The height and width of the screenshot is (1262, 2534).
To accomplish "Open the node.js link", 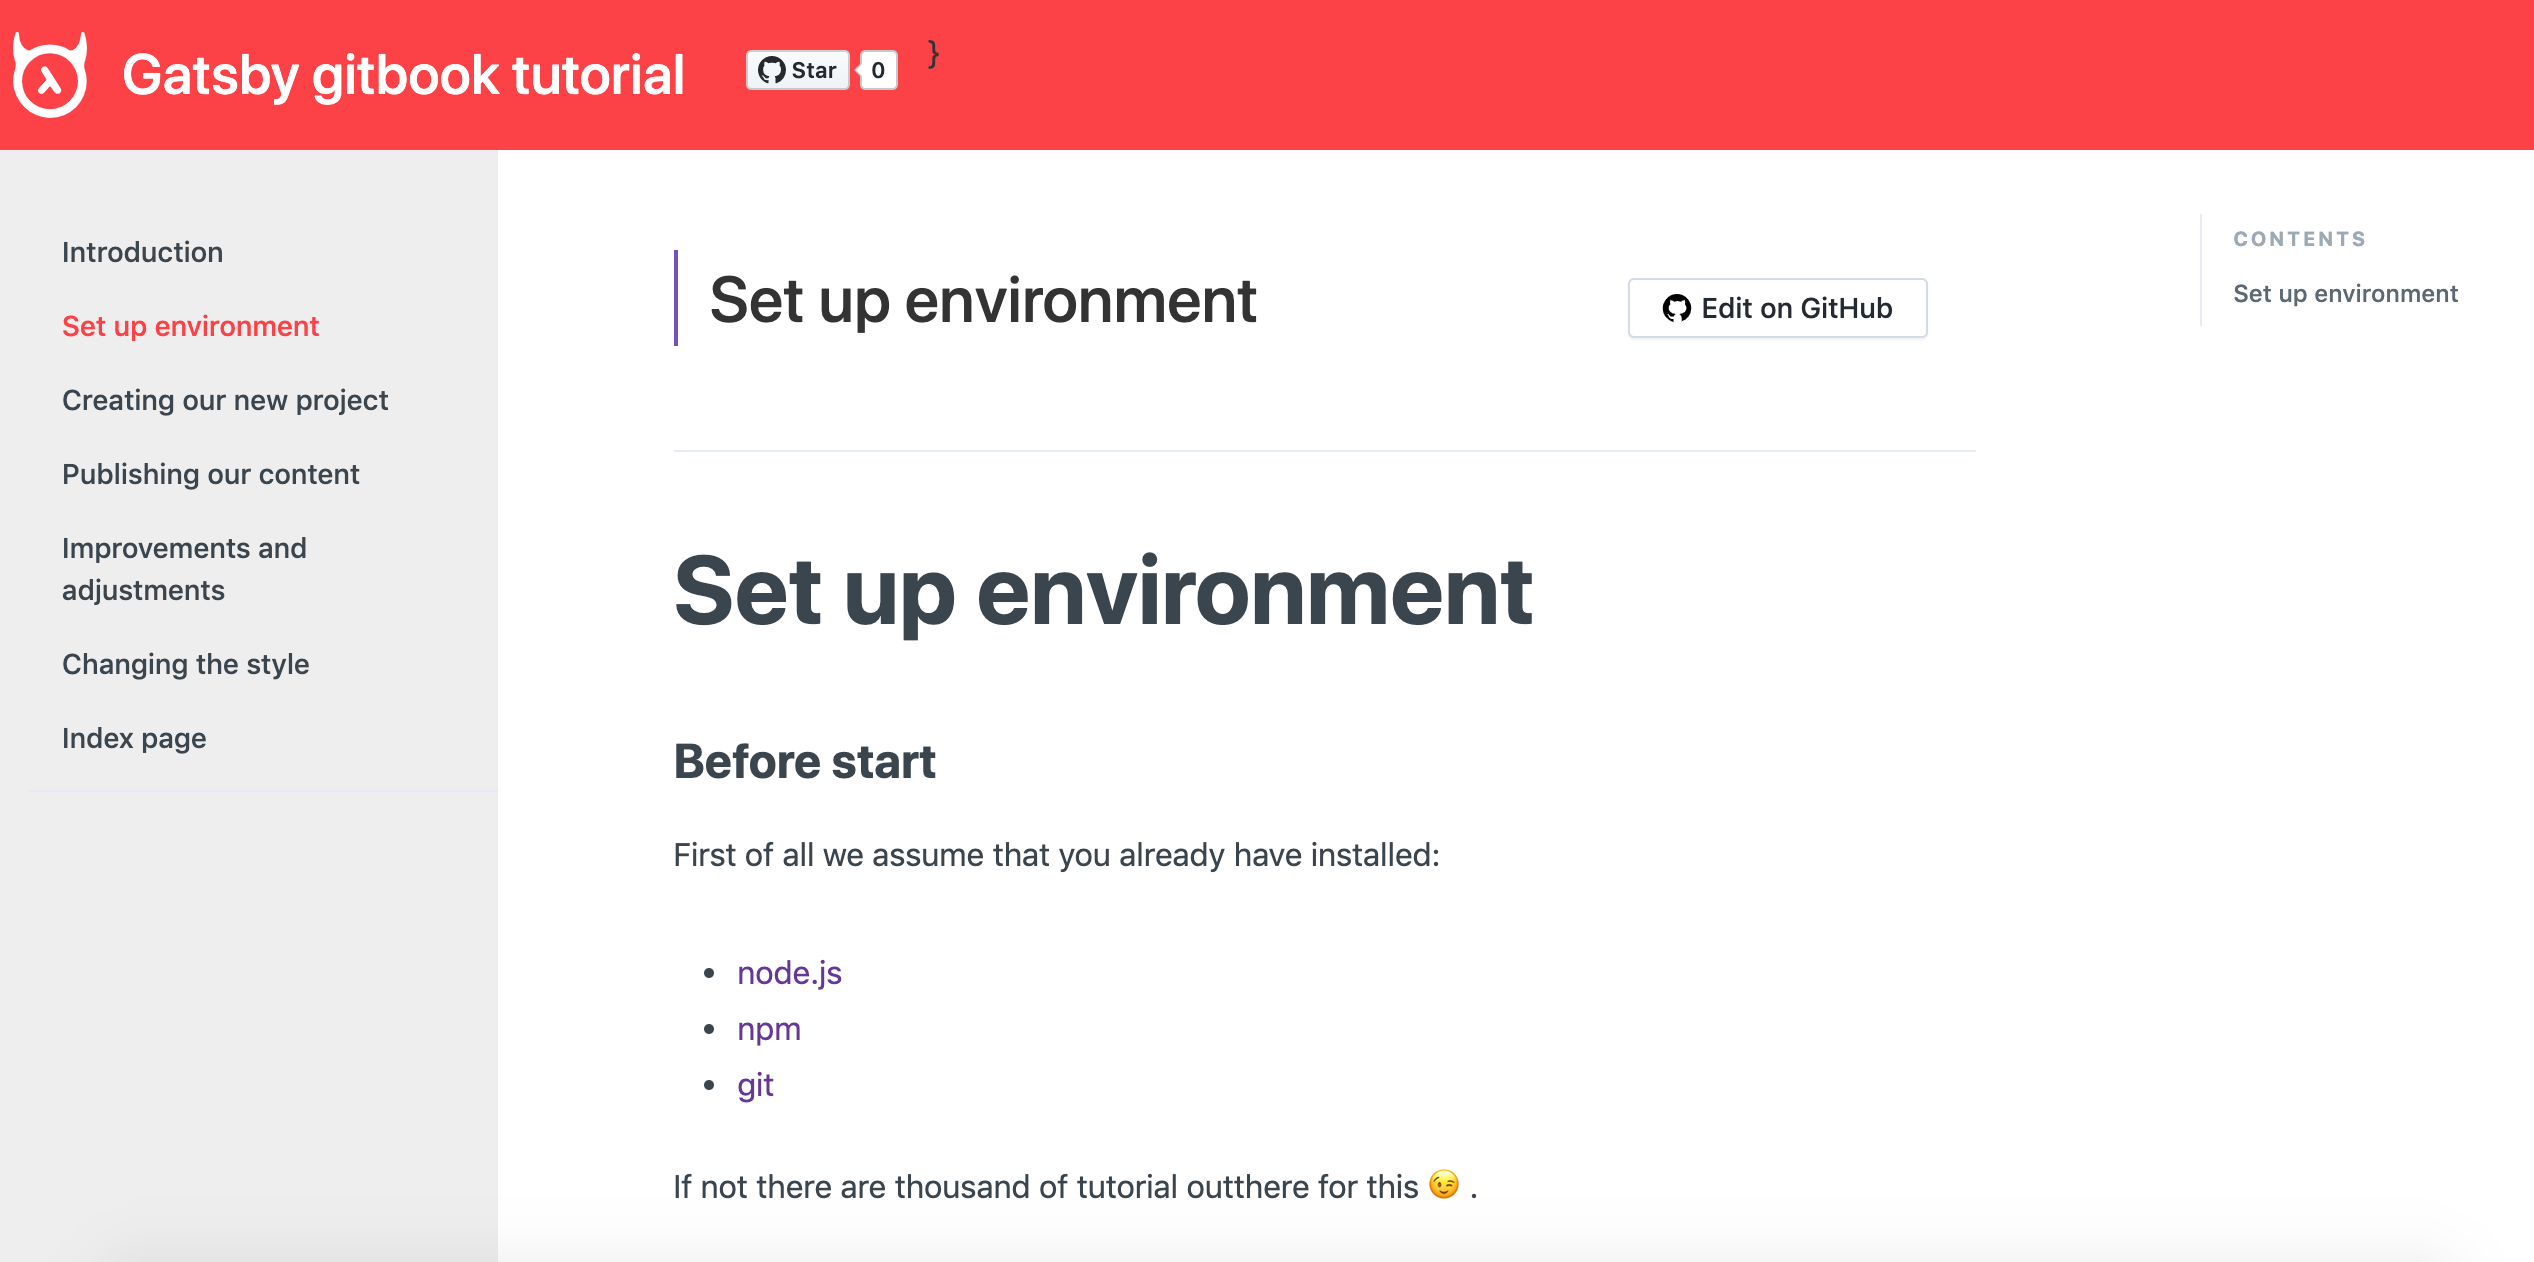I will [x=789, y=973].
